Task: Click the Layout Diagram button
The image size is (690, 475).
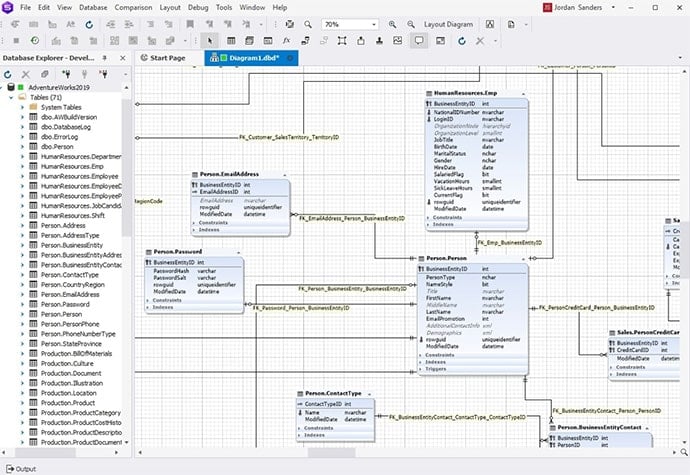Action: tap(448, 24)
